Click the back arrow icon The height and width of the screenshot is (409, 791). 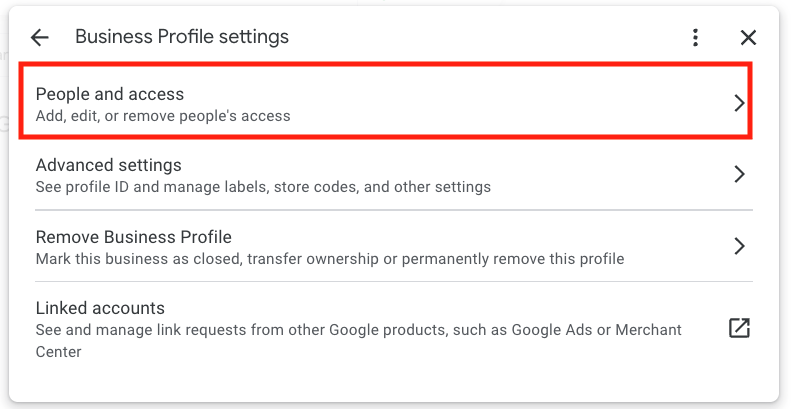click(40, 38)
